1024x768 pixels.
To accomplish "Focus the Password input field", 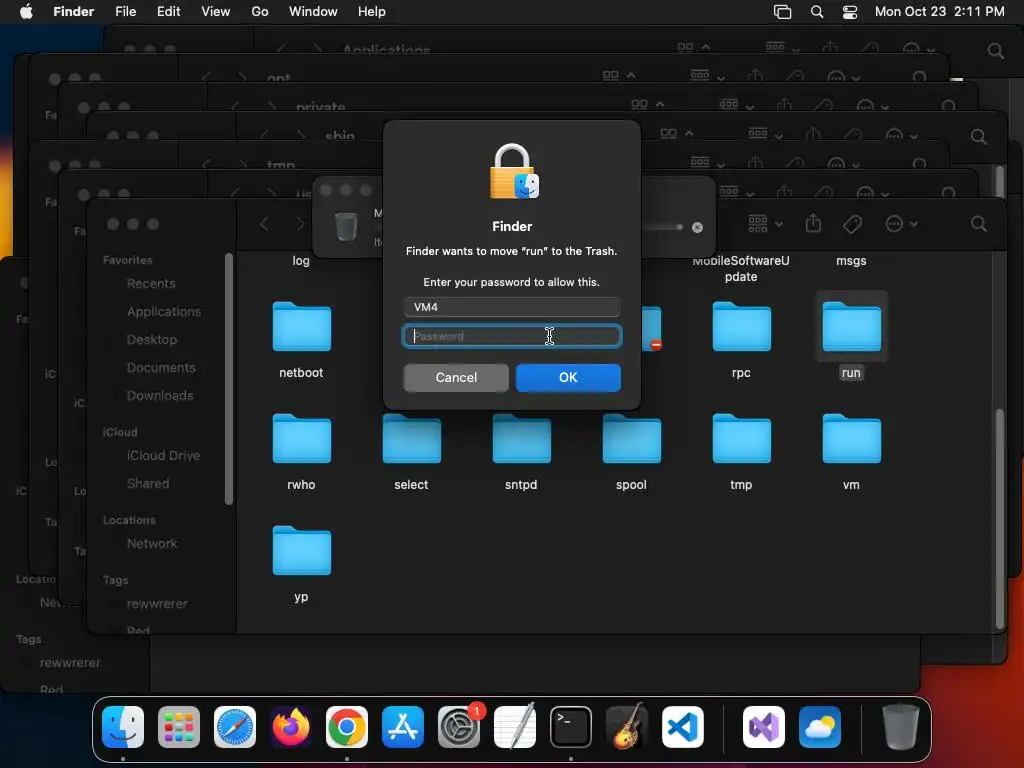I will click(512, 336).
